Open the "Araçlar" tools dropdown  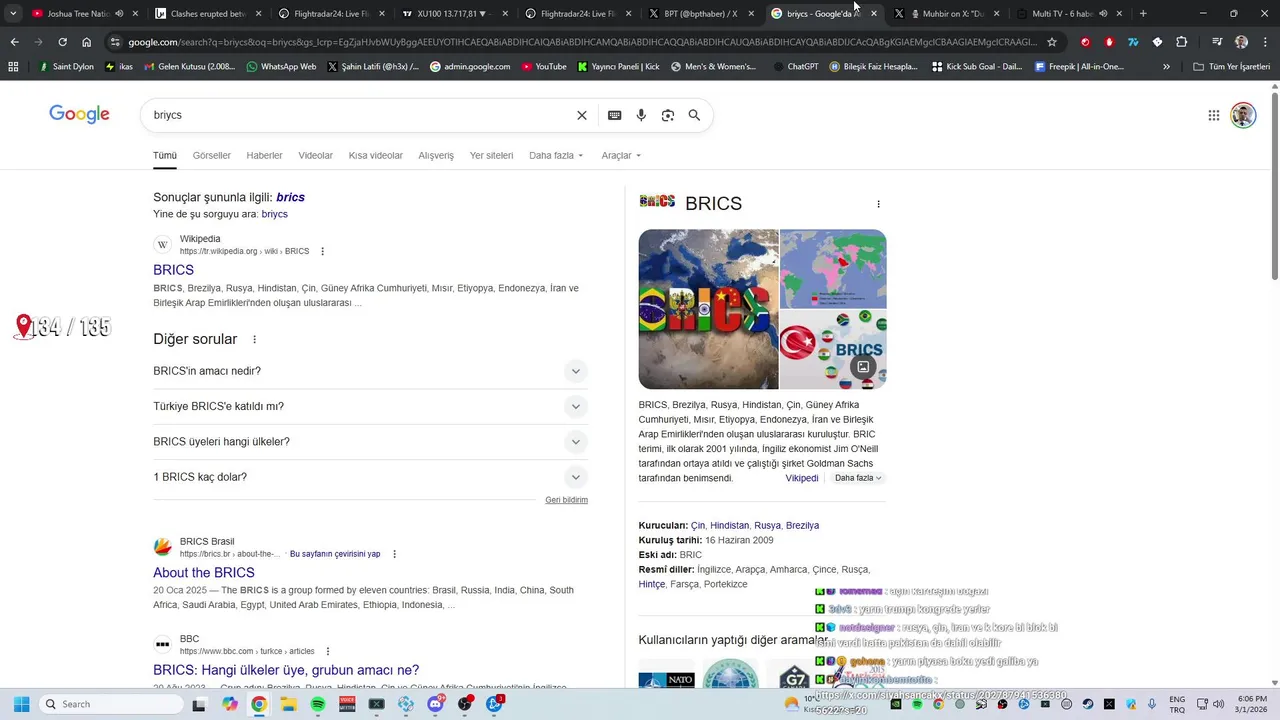621,155
